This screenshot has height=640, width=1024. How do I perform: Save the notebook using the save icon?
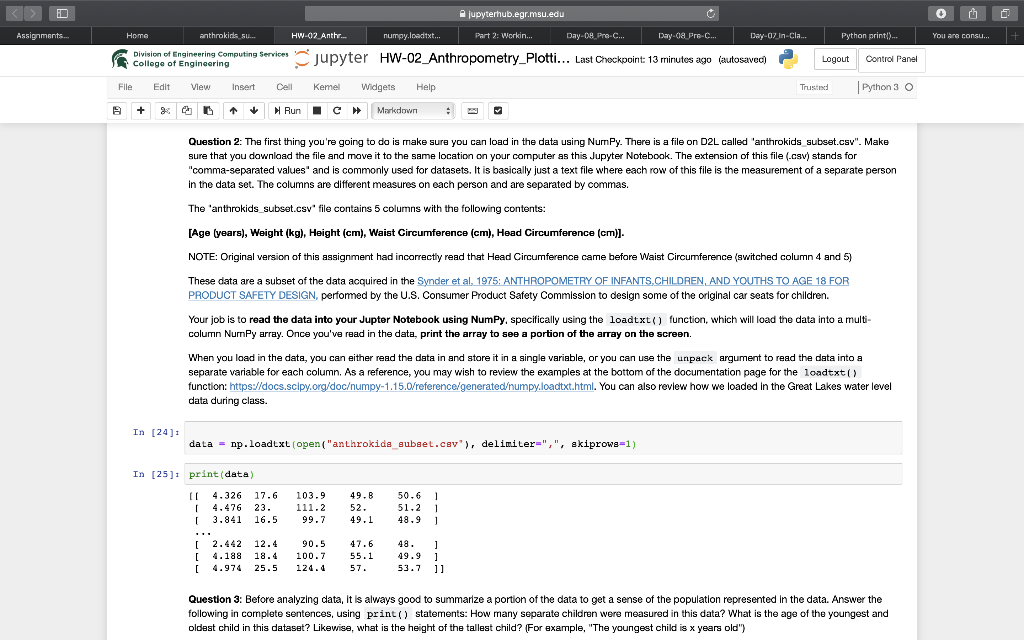pos(117,110)
